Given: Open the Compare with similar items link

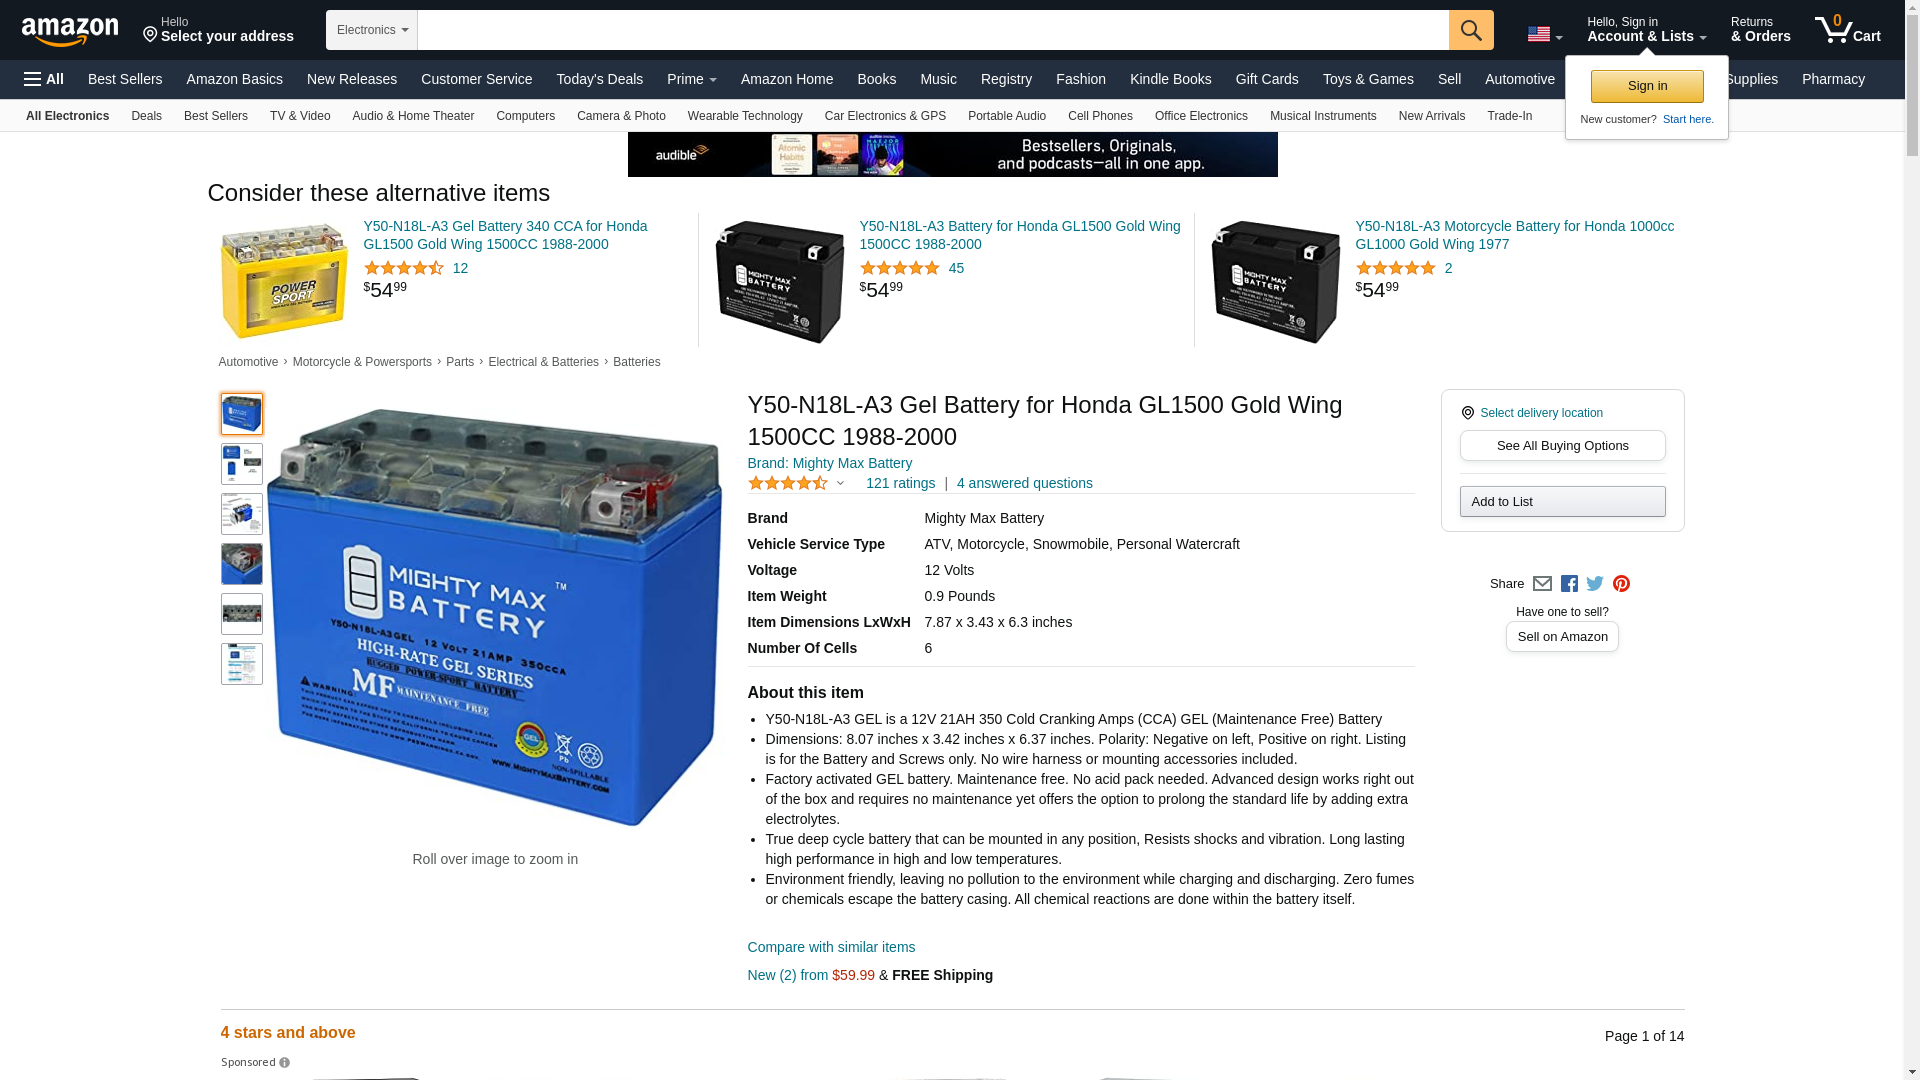Looking at the screenshot, I should pos(831,947).
